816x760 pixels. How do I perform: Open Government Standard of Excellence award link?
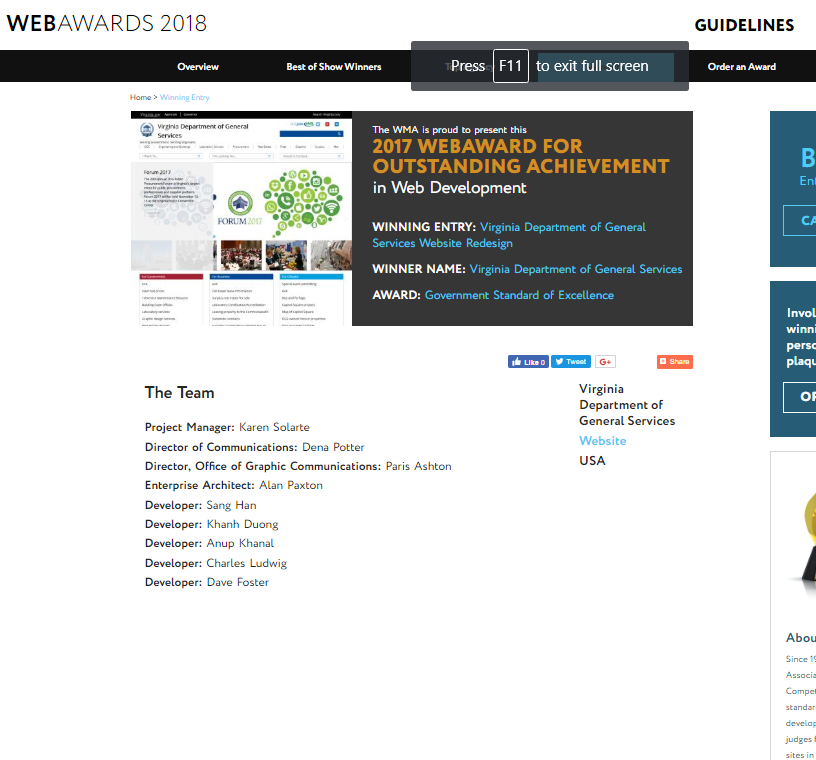tap(519, 295)
